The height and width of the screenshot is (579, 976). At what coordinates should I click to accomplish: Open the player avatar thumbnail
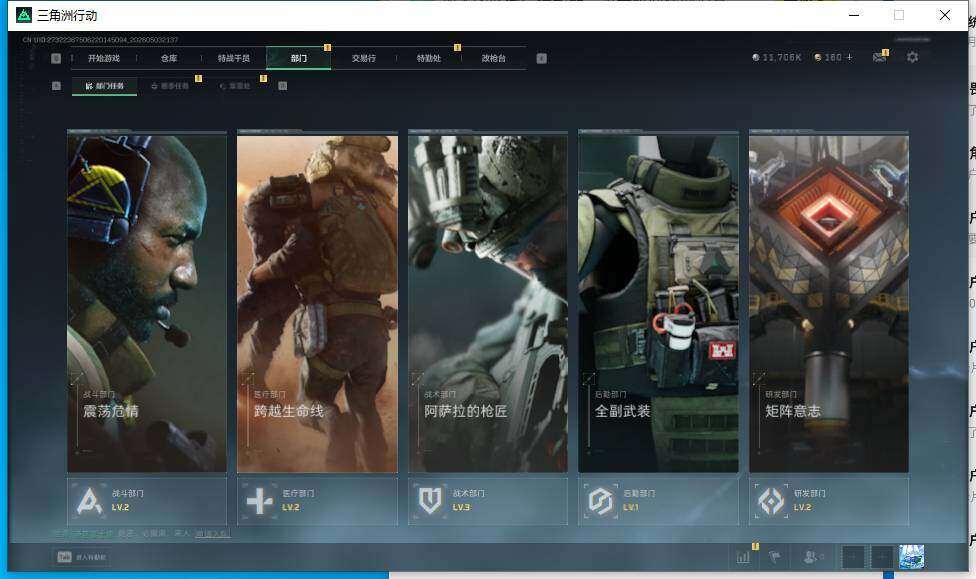pos(912,557)
